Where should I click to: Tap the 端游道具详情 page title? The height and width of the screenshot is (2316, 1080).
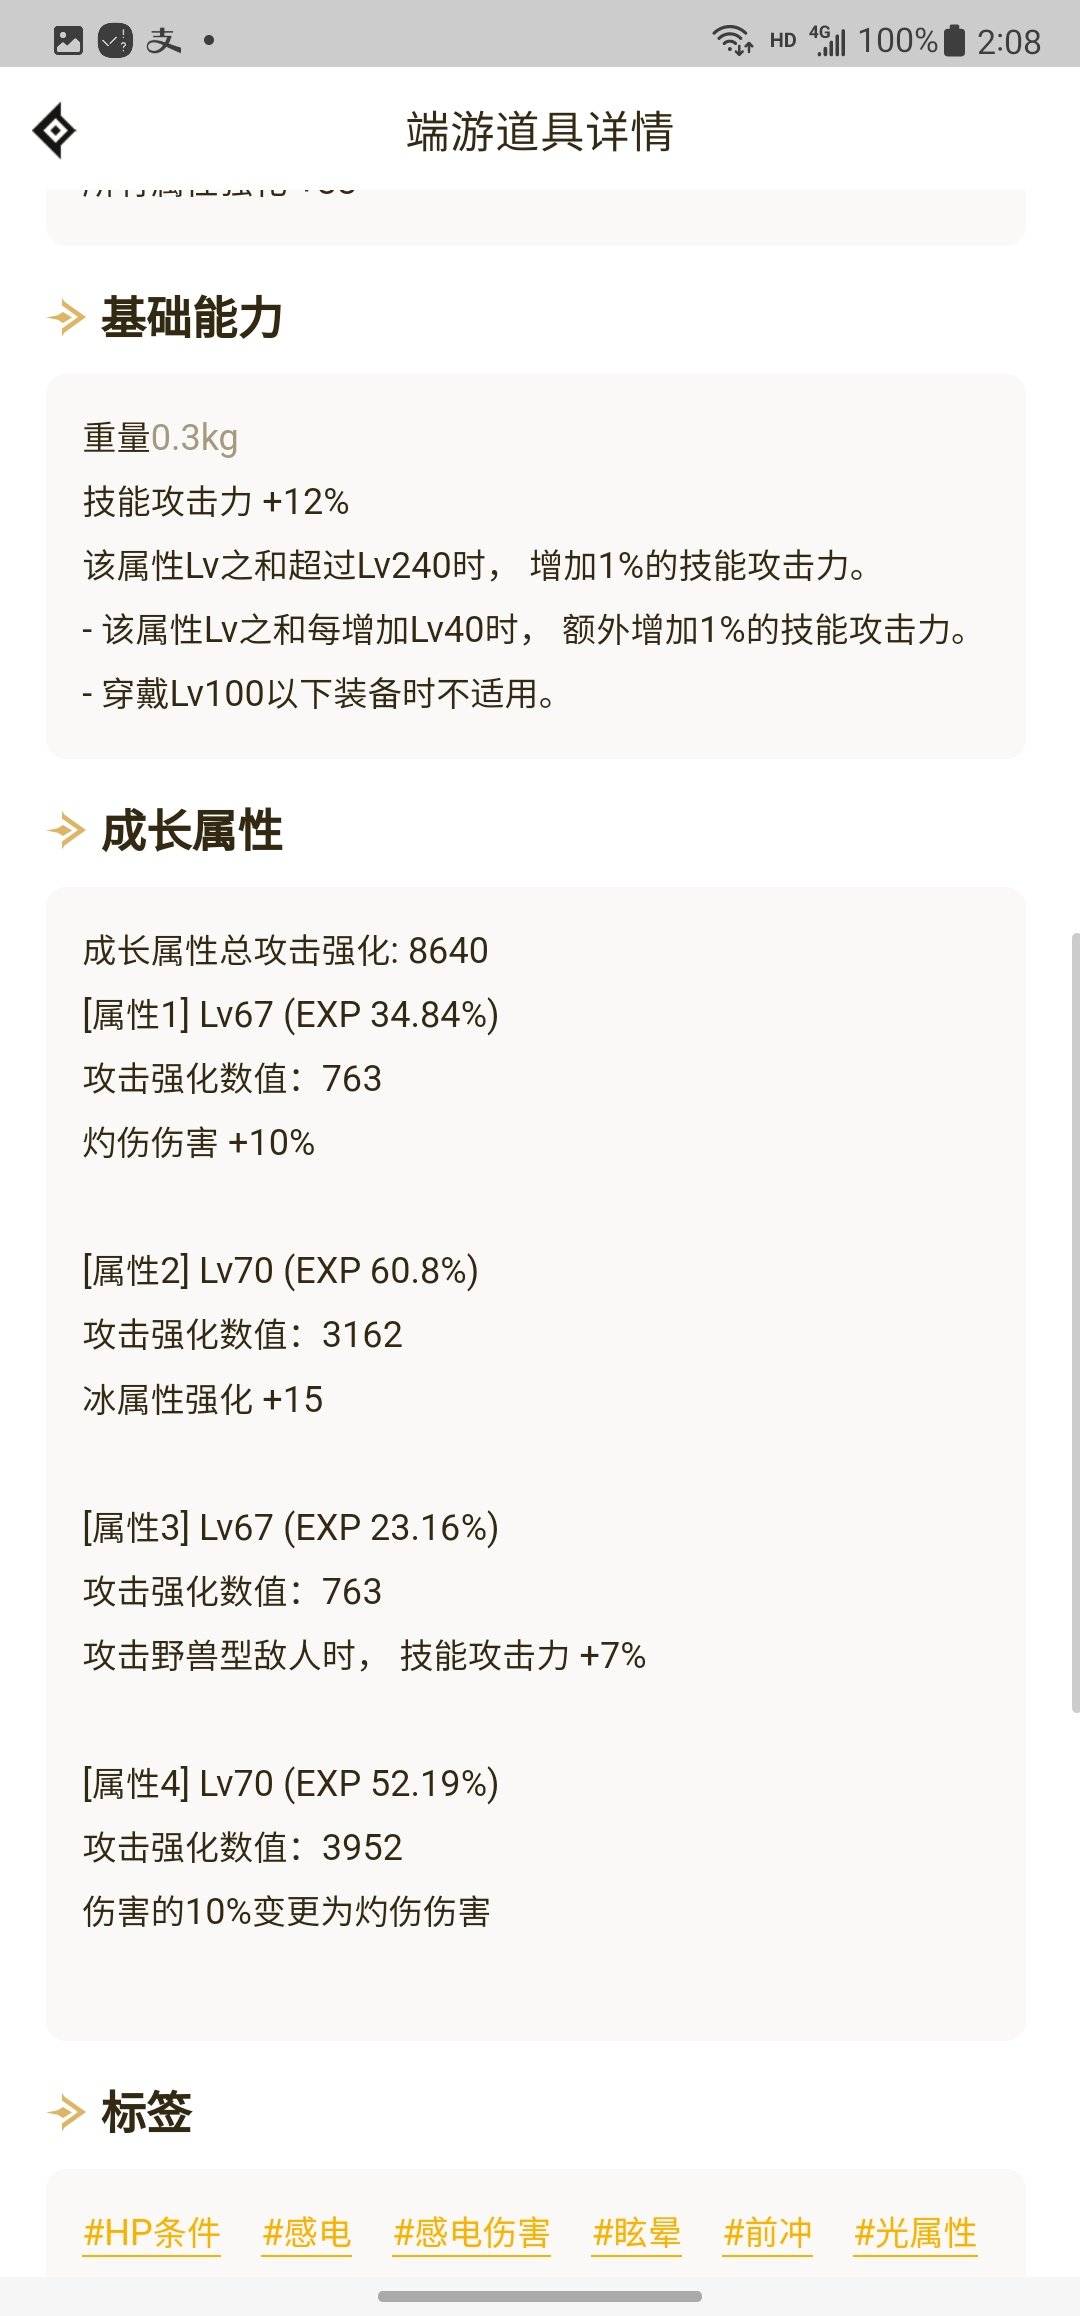click(540, 131)
